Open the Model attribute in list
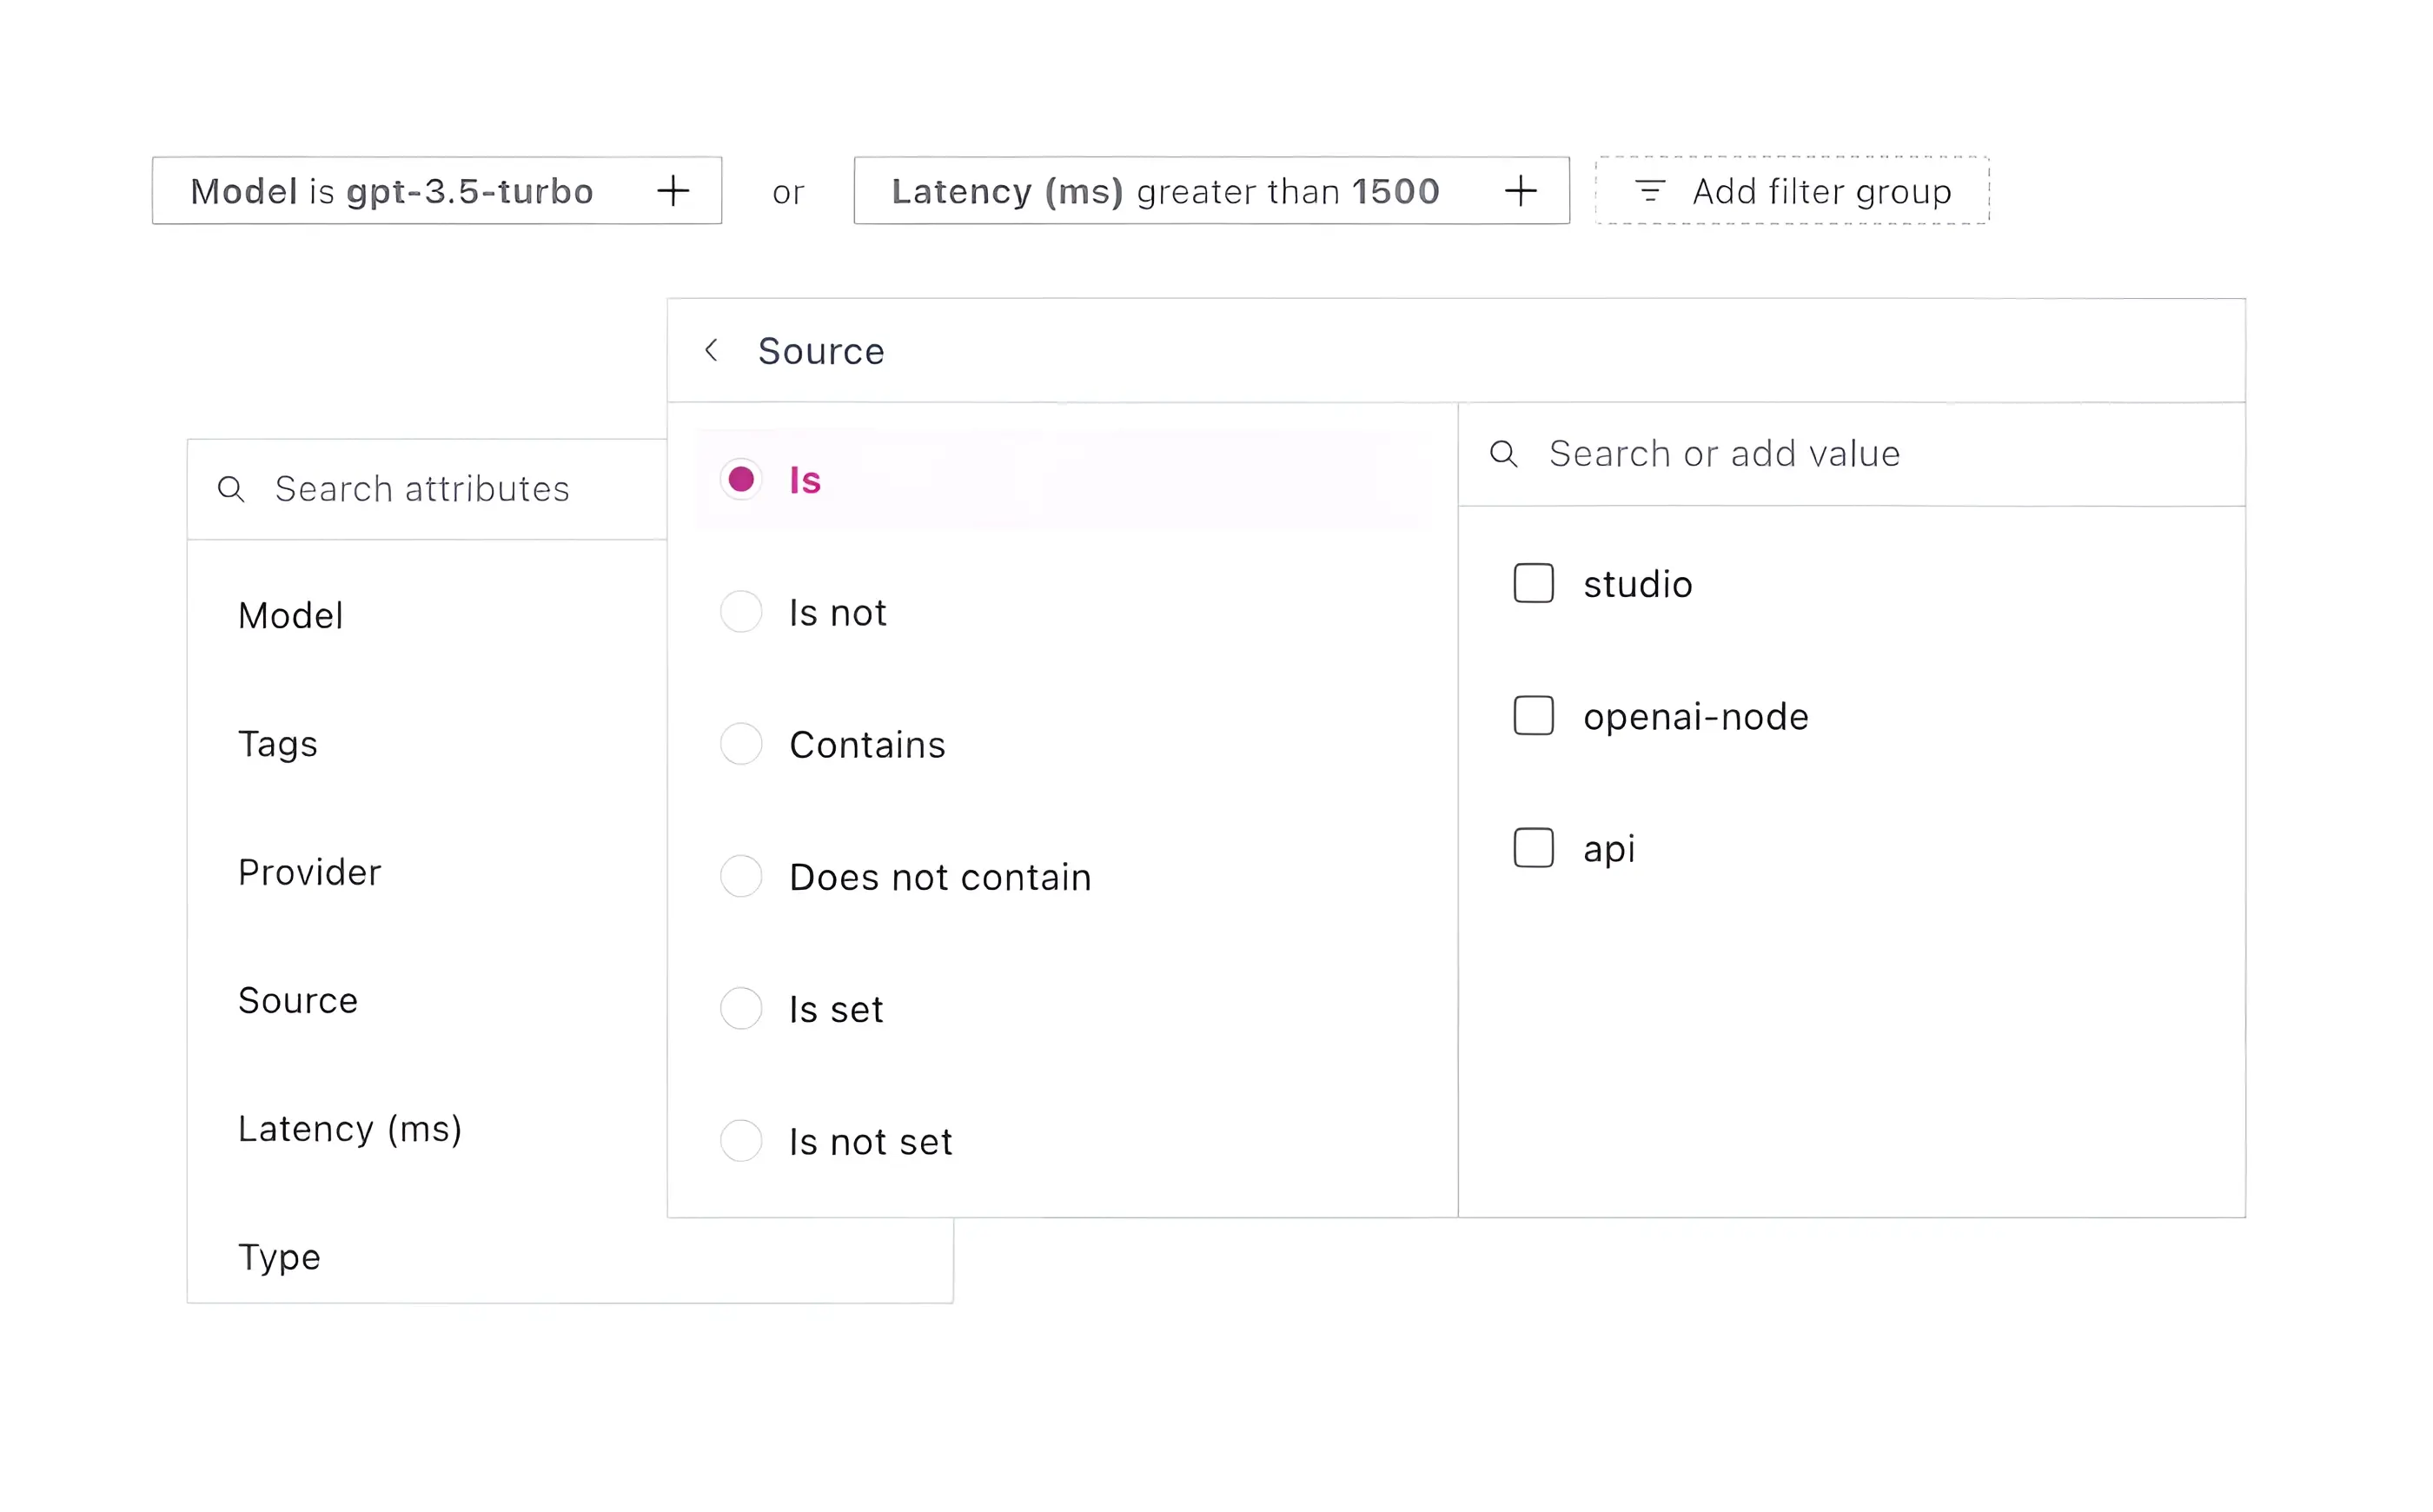 click(x=291, y=615)
